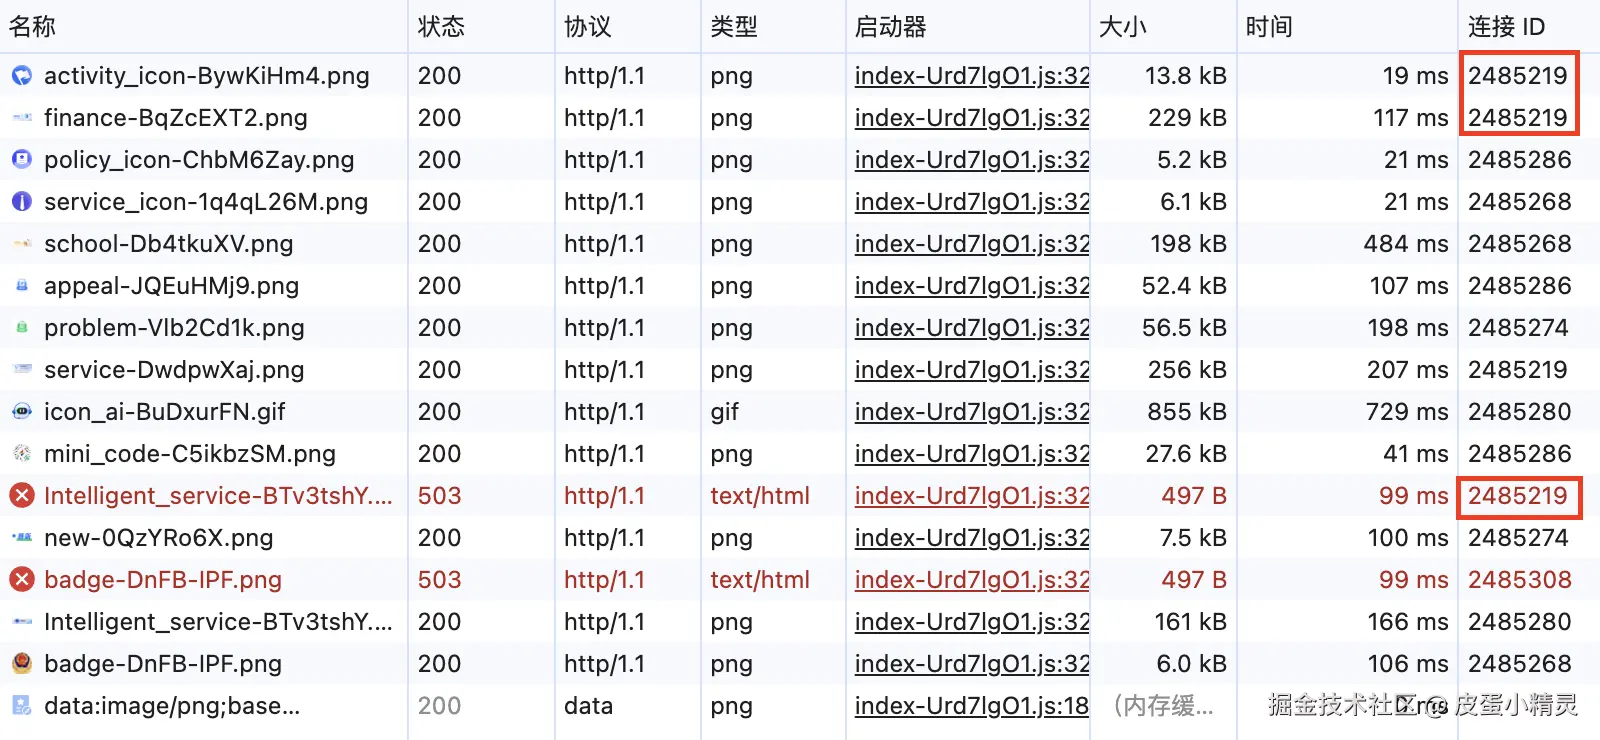Click the 27.6 kB size cell
1600x740 pixels.
(1186, 454)
